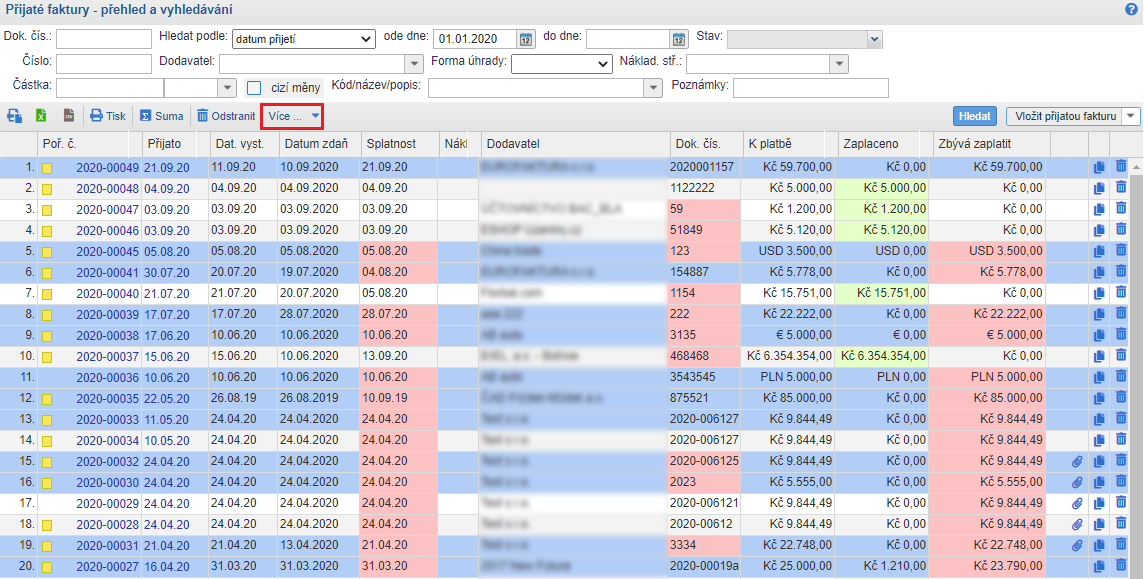Click 'Vložit přijatou fakturu' button
The image size is (1144, 579).
tap(1064, 116)
